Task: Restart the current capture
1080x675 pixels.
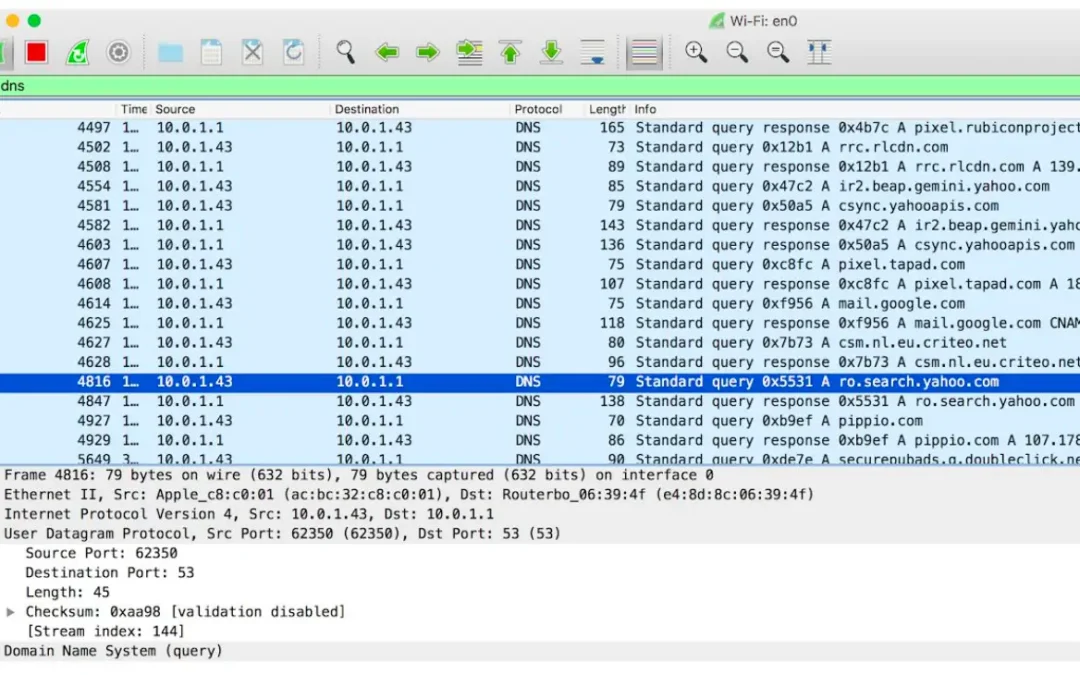Action: [x=78, y=52]
